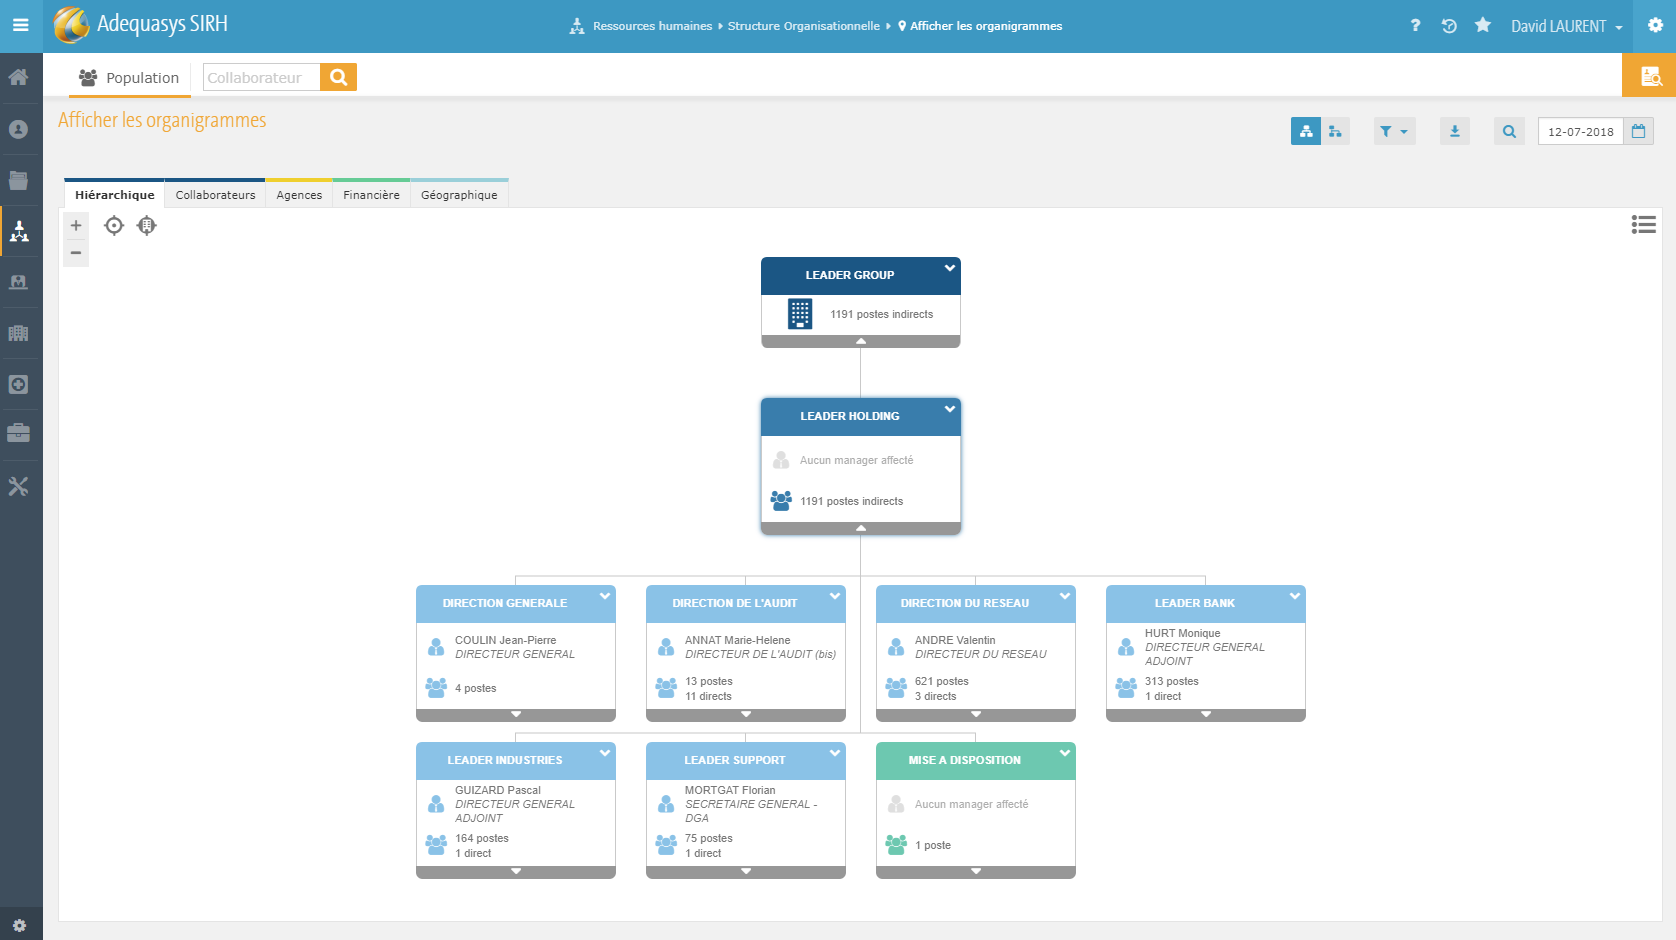Open the user profile sidebar icon
1676x940 pixels.
pos(19,129)
